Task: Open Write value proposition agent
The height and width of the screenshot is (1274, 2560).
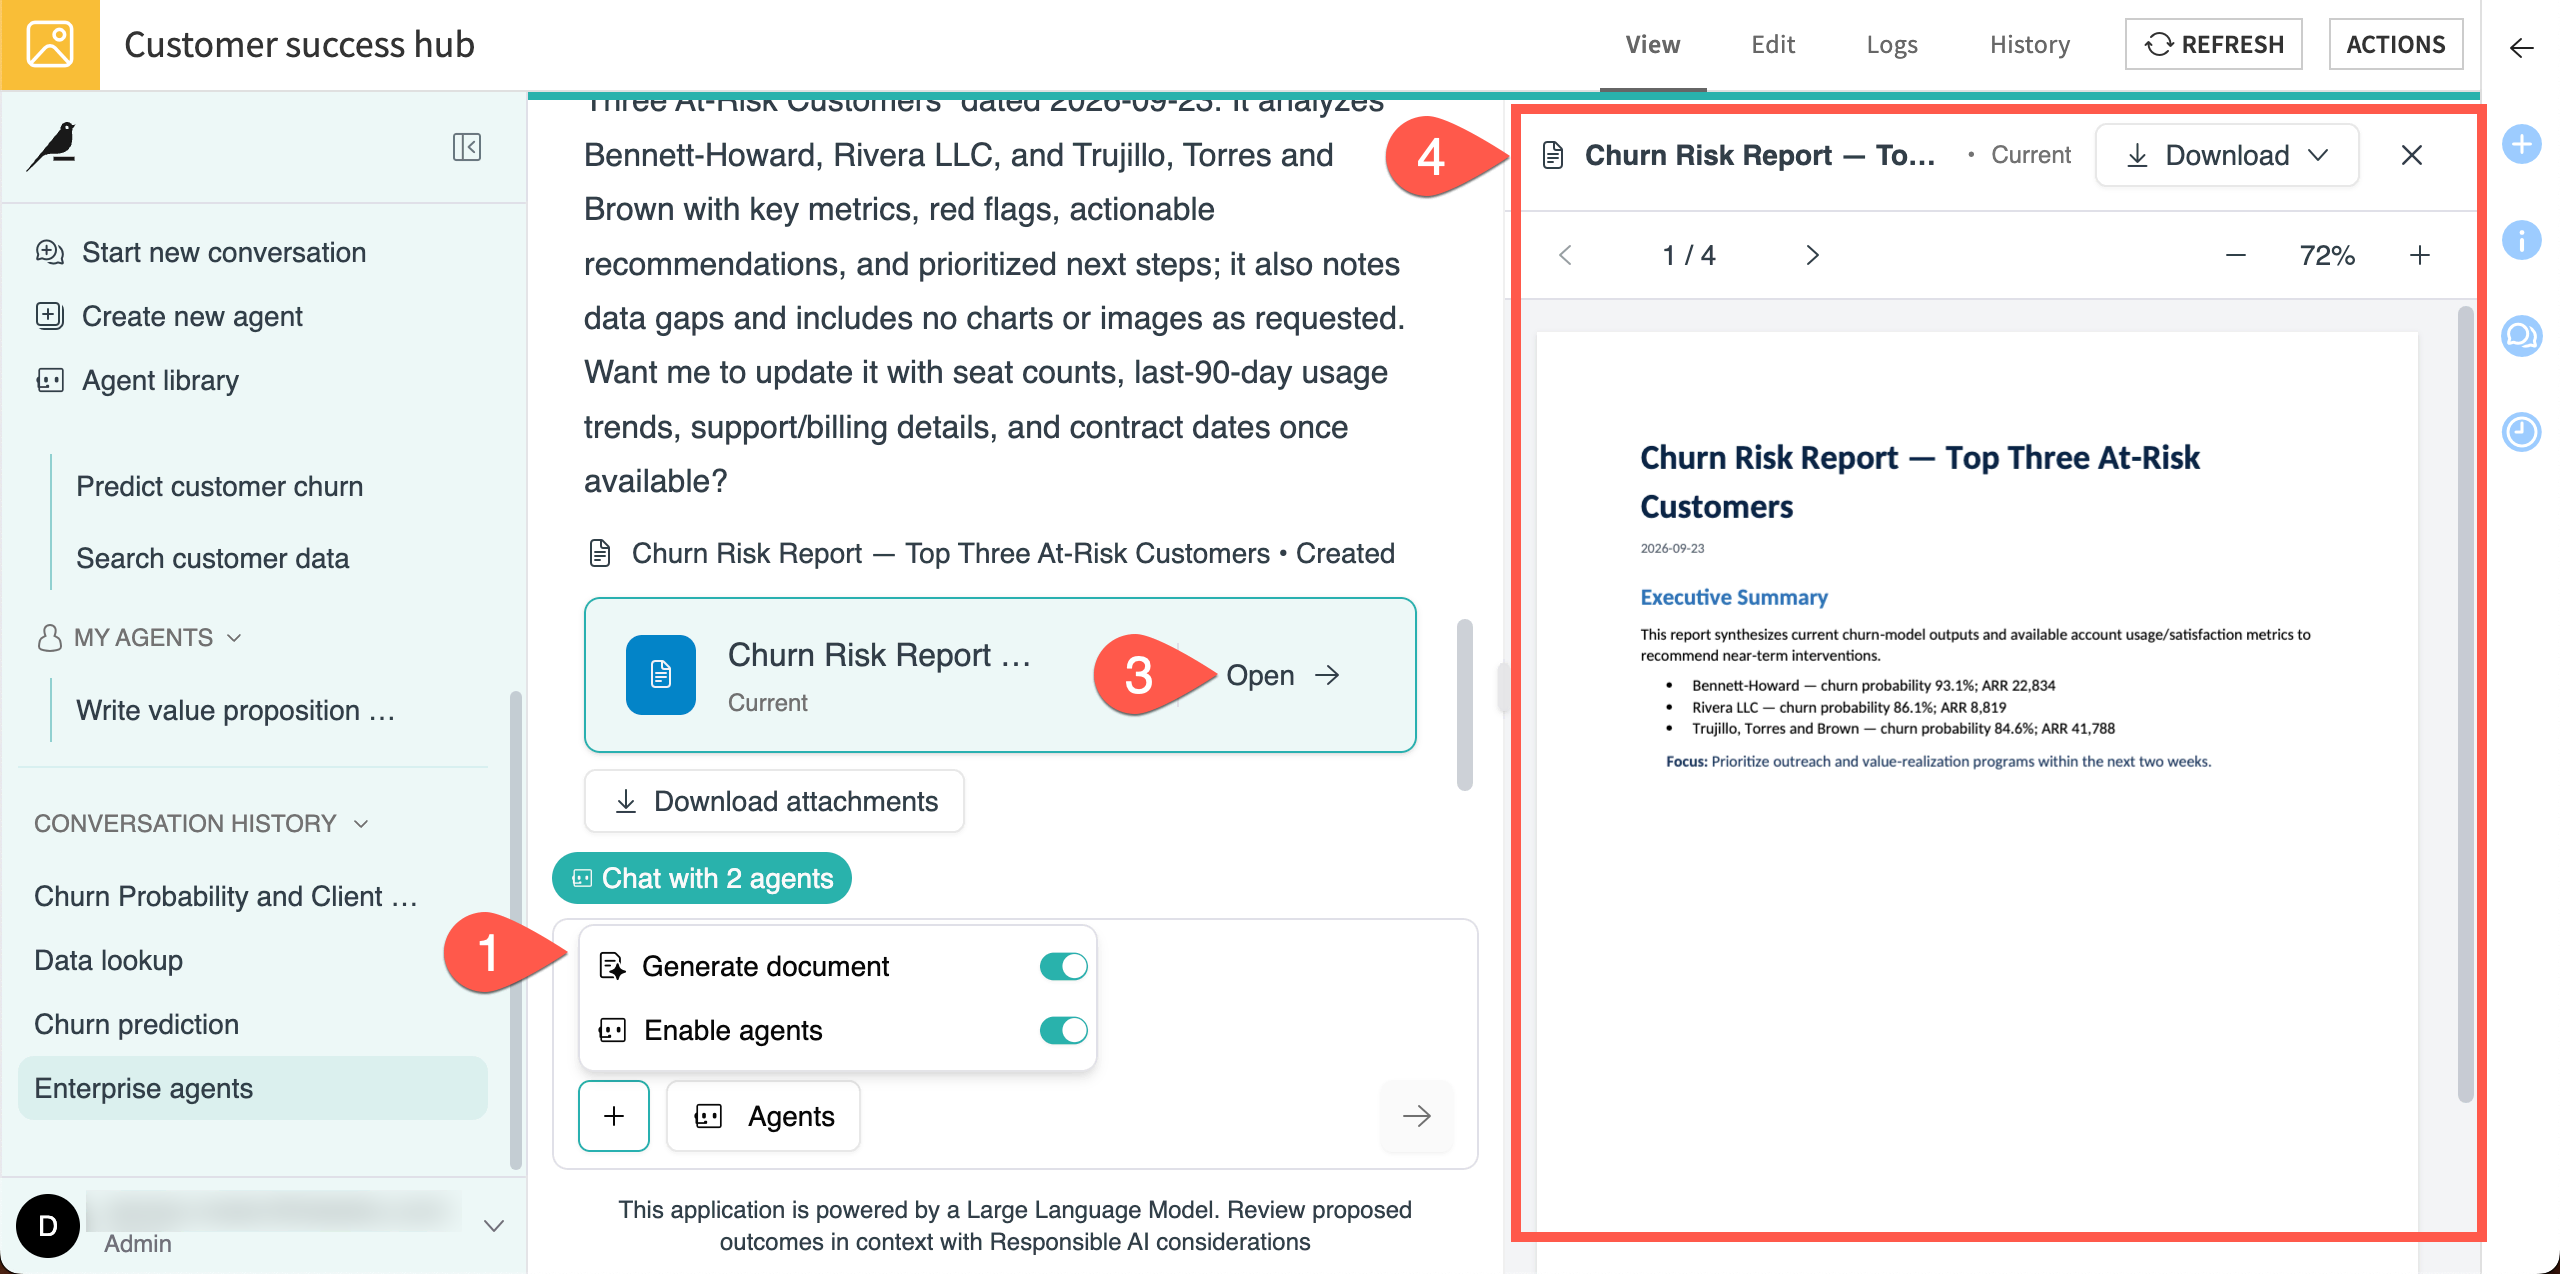Action: click(x=236, y=710)
